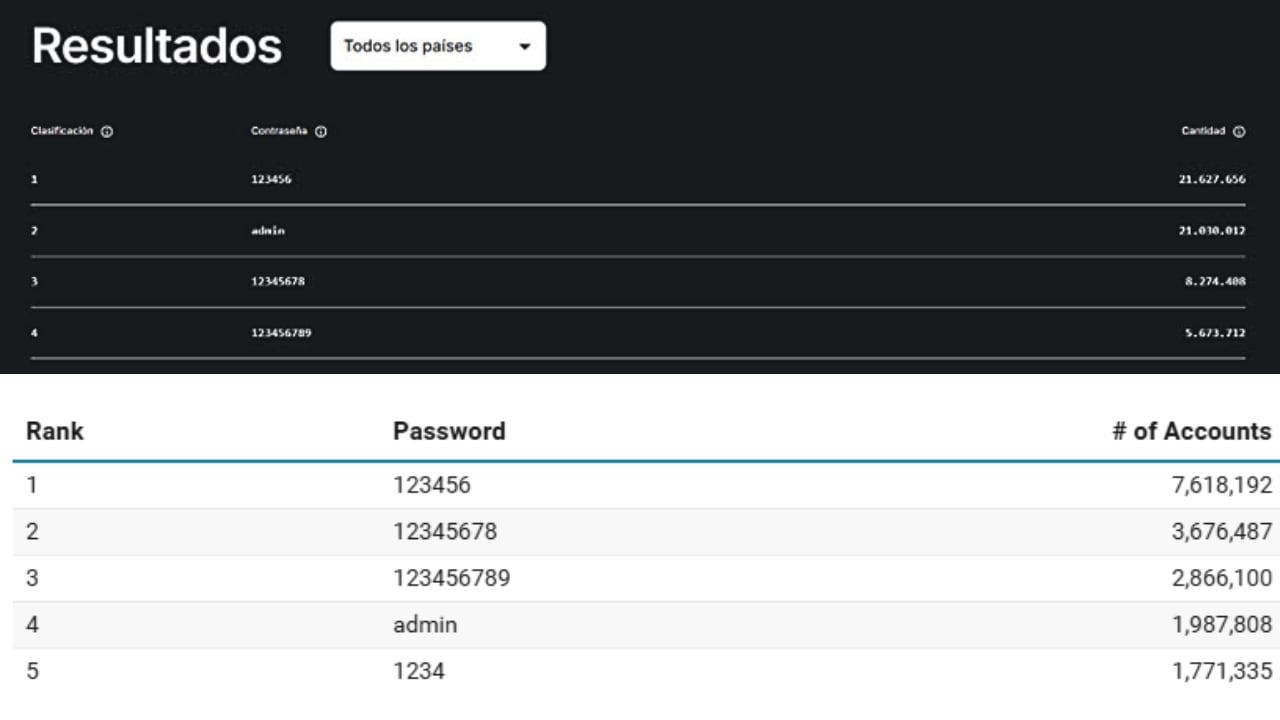Click the # of Accounts column header
1280x720 pixels.
tap(1191, 431)
